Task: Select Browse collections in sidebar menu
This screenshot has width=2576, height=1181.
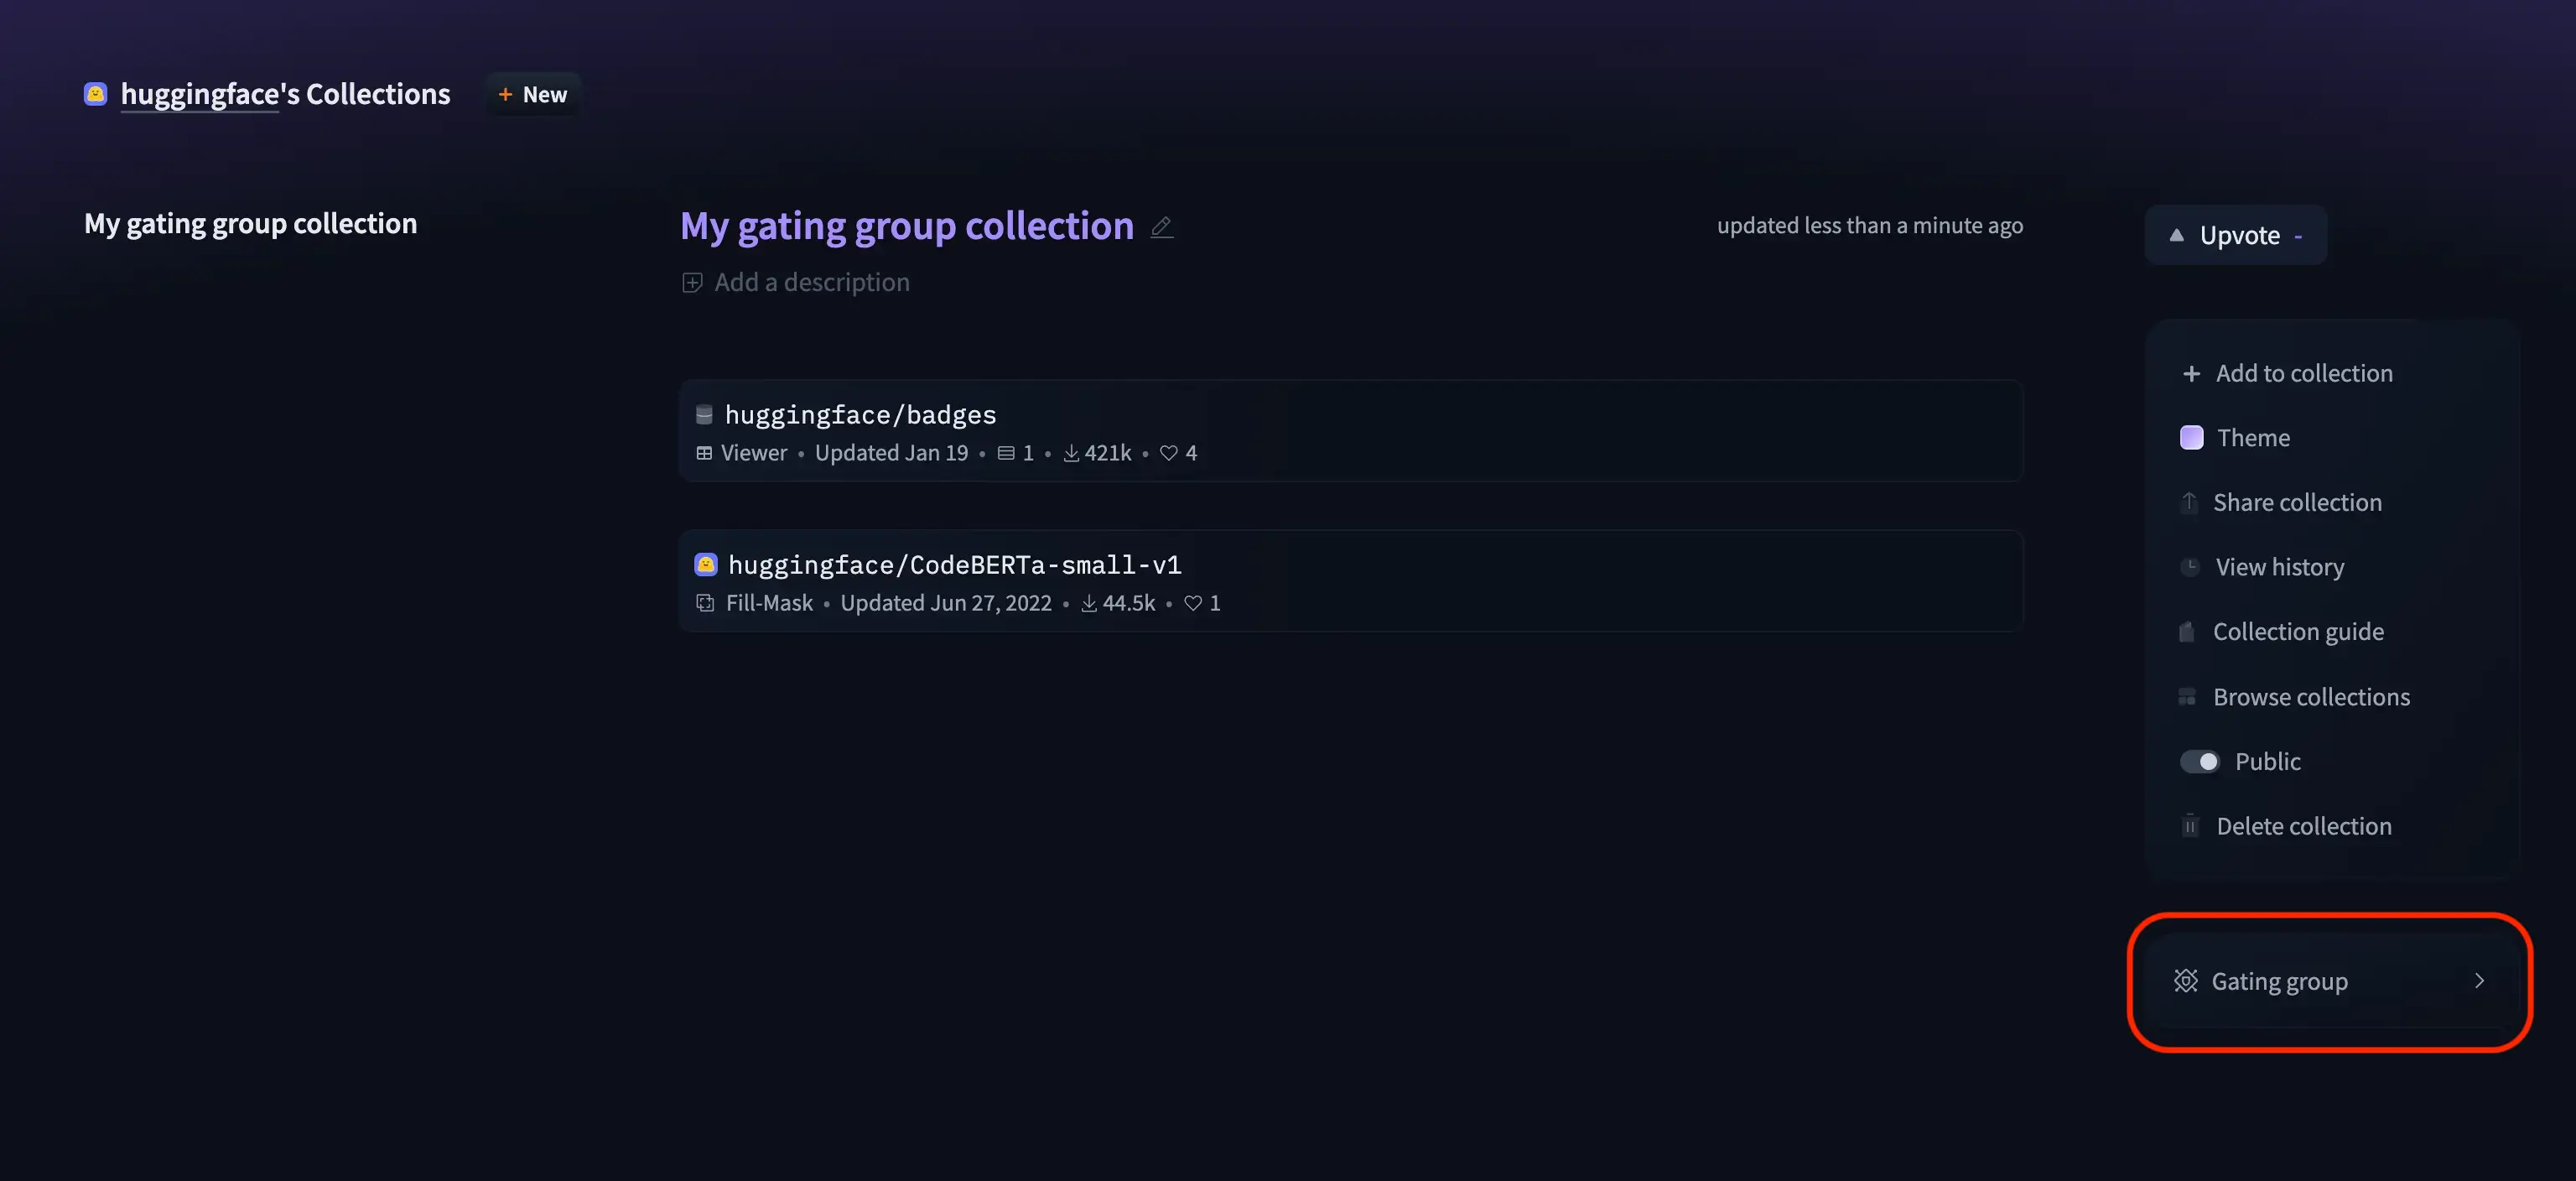Action: click(2310, 697)
